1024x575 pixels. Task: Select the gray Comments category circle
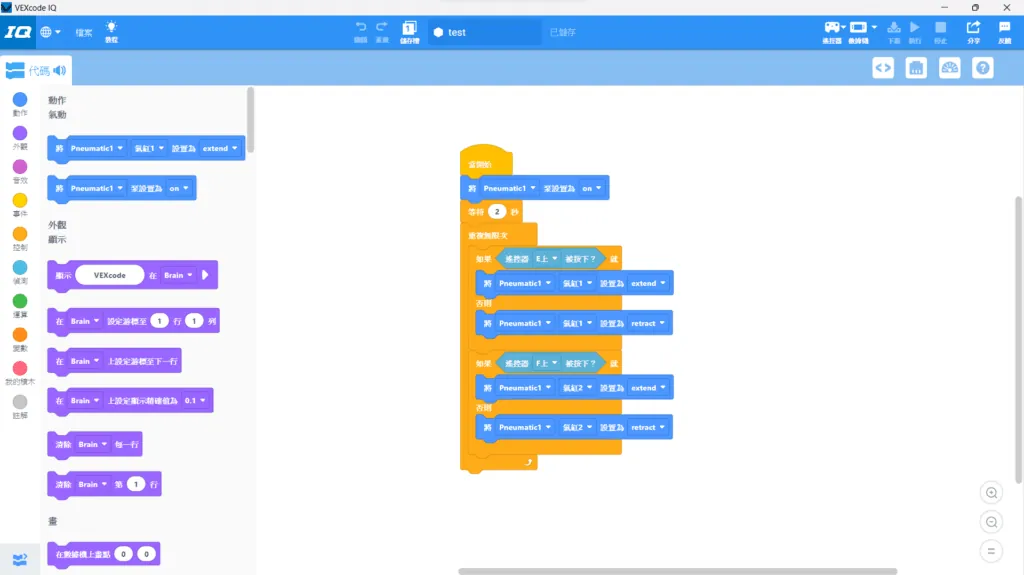tap(20, 402)
